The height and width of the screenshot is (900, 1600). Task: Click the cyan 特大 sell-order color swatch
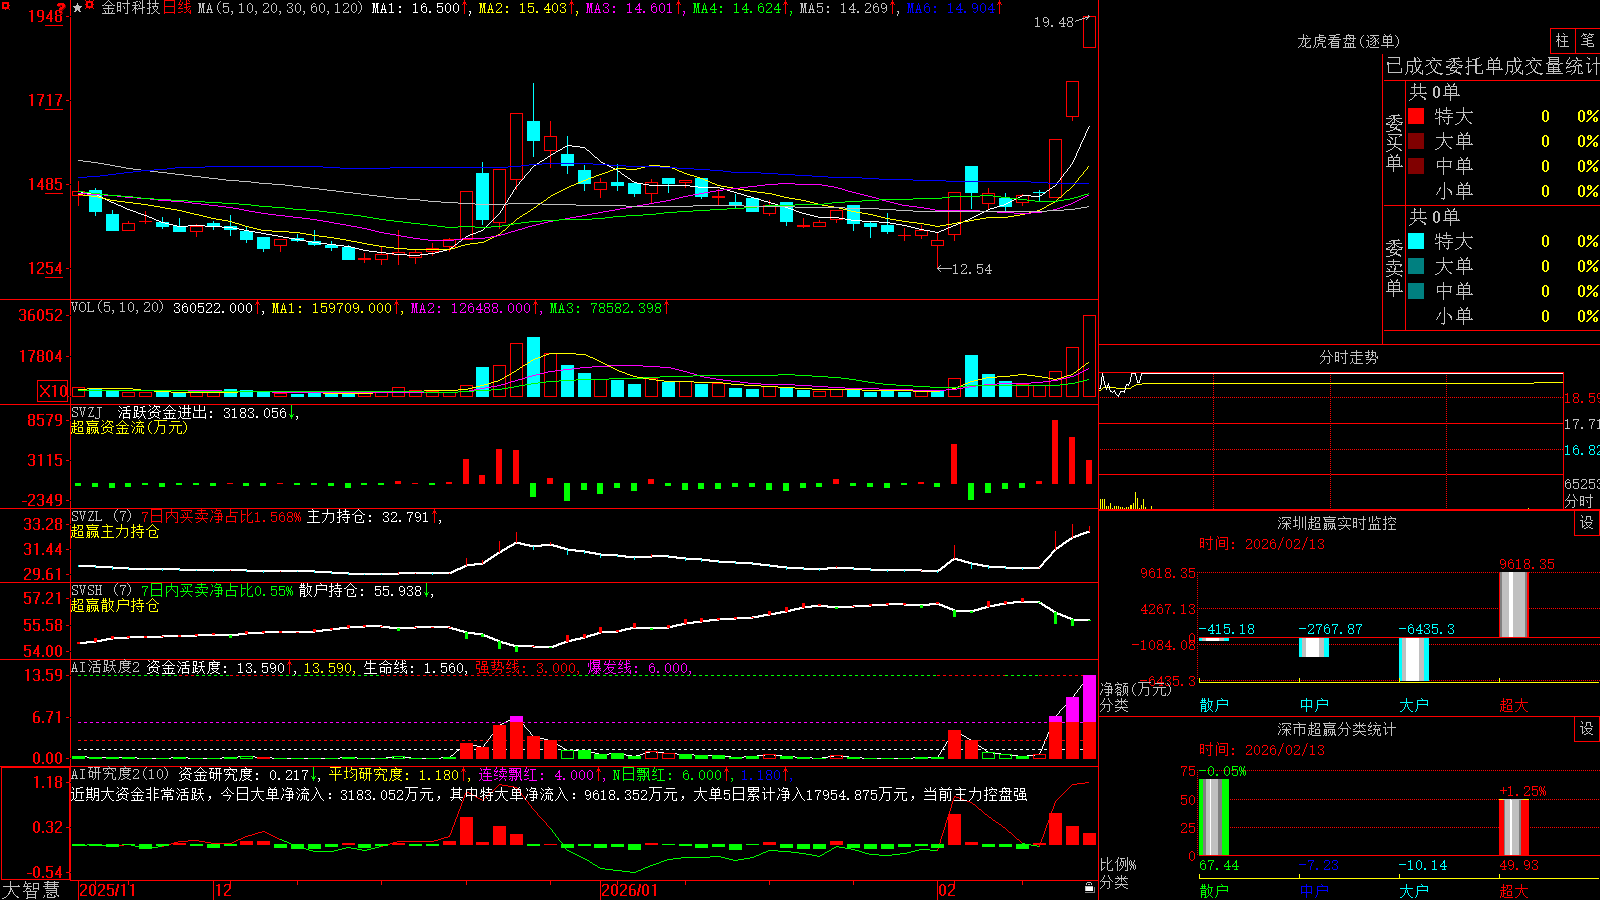coord(1416,241)
